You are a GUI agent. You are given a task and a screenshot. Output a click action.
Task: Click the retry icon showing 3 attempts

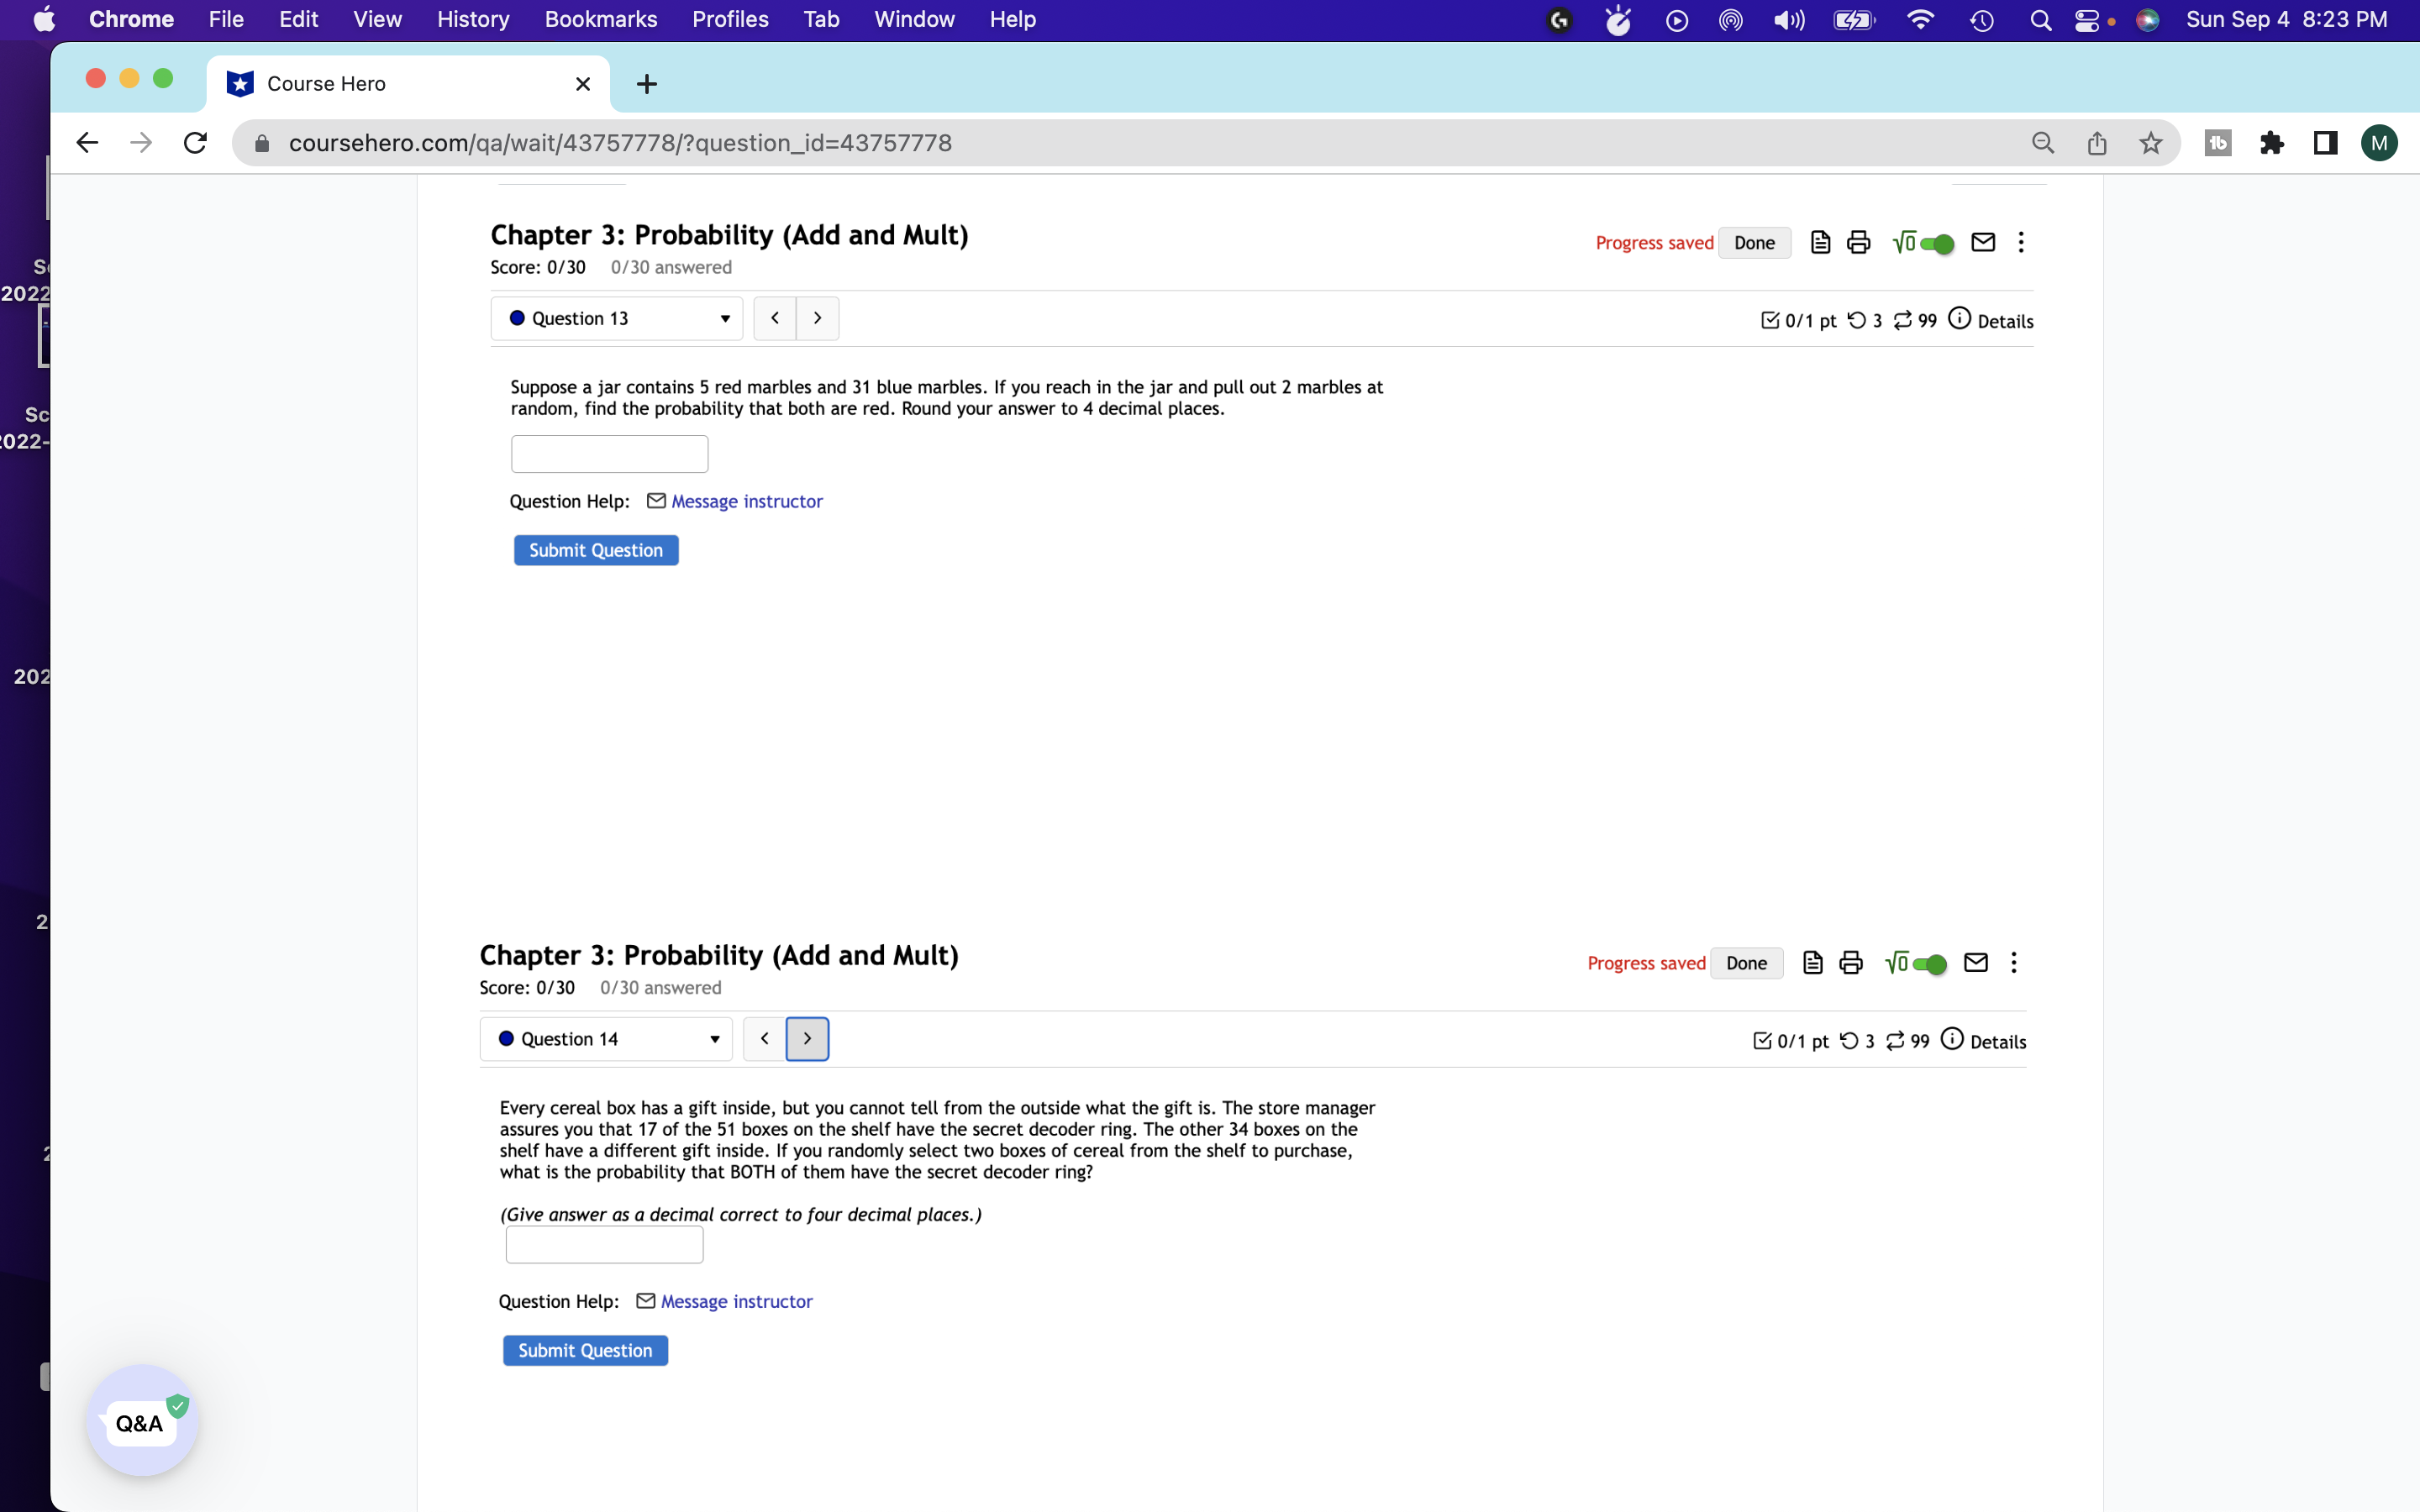coord(1858,320)
